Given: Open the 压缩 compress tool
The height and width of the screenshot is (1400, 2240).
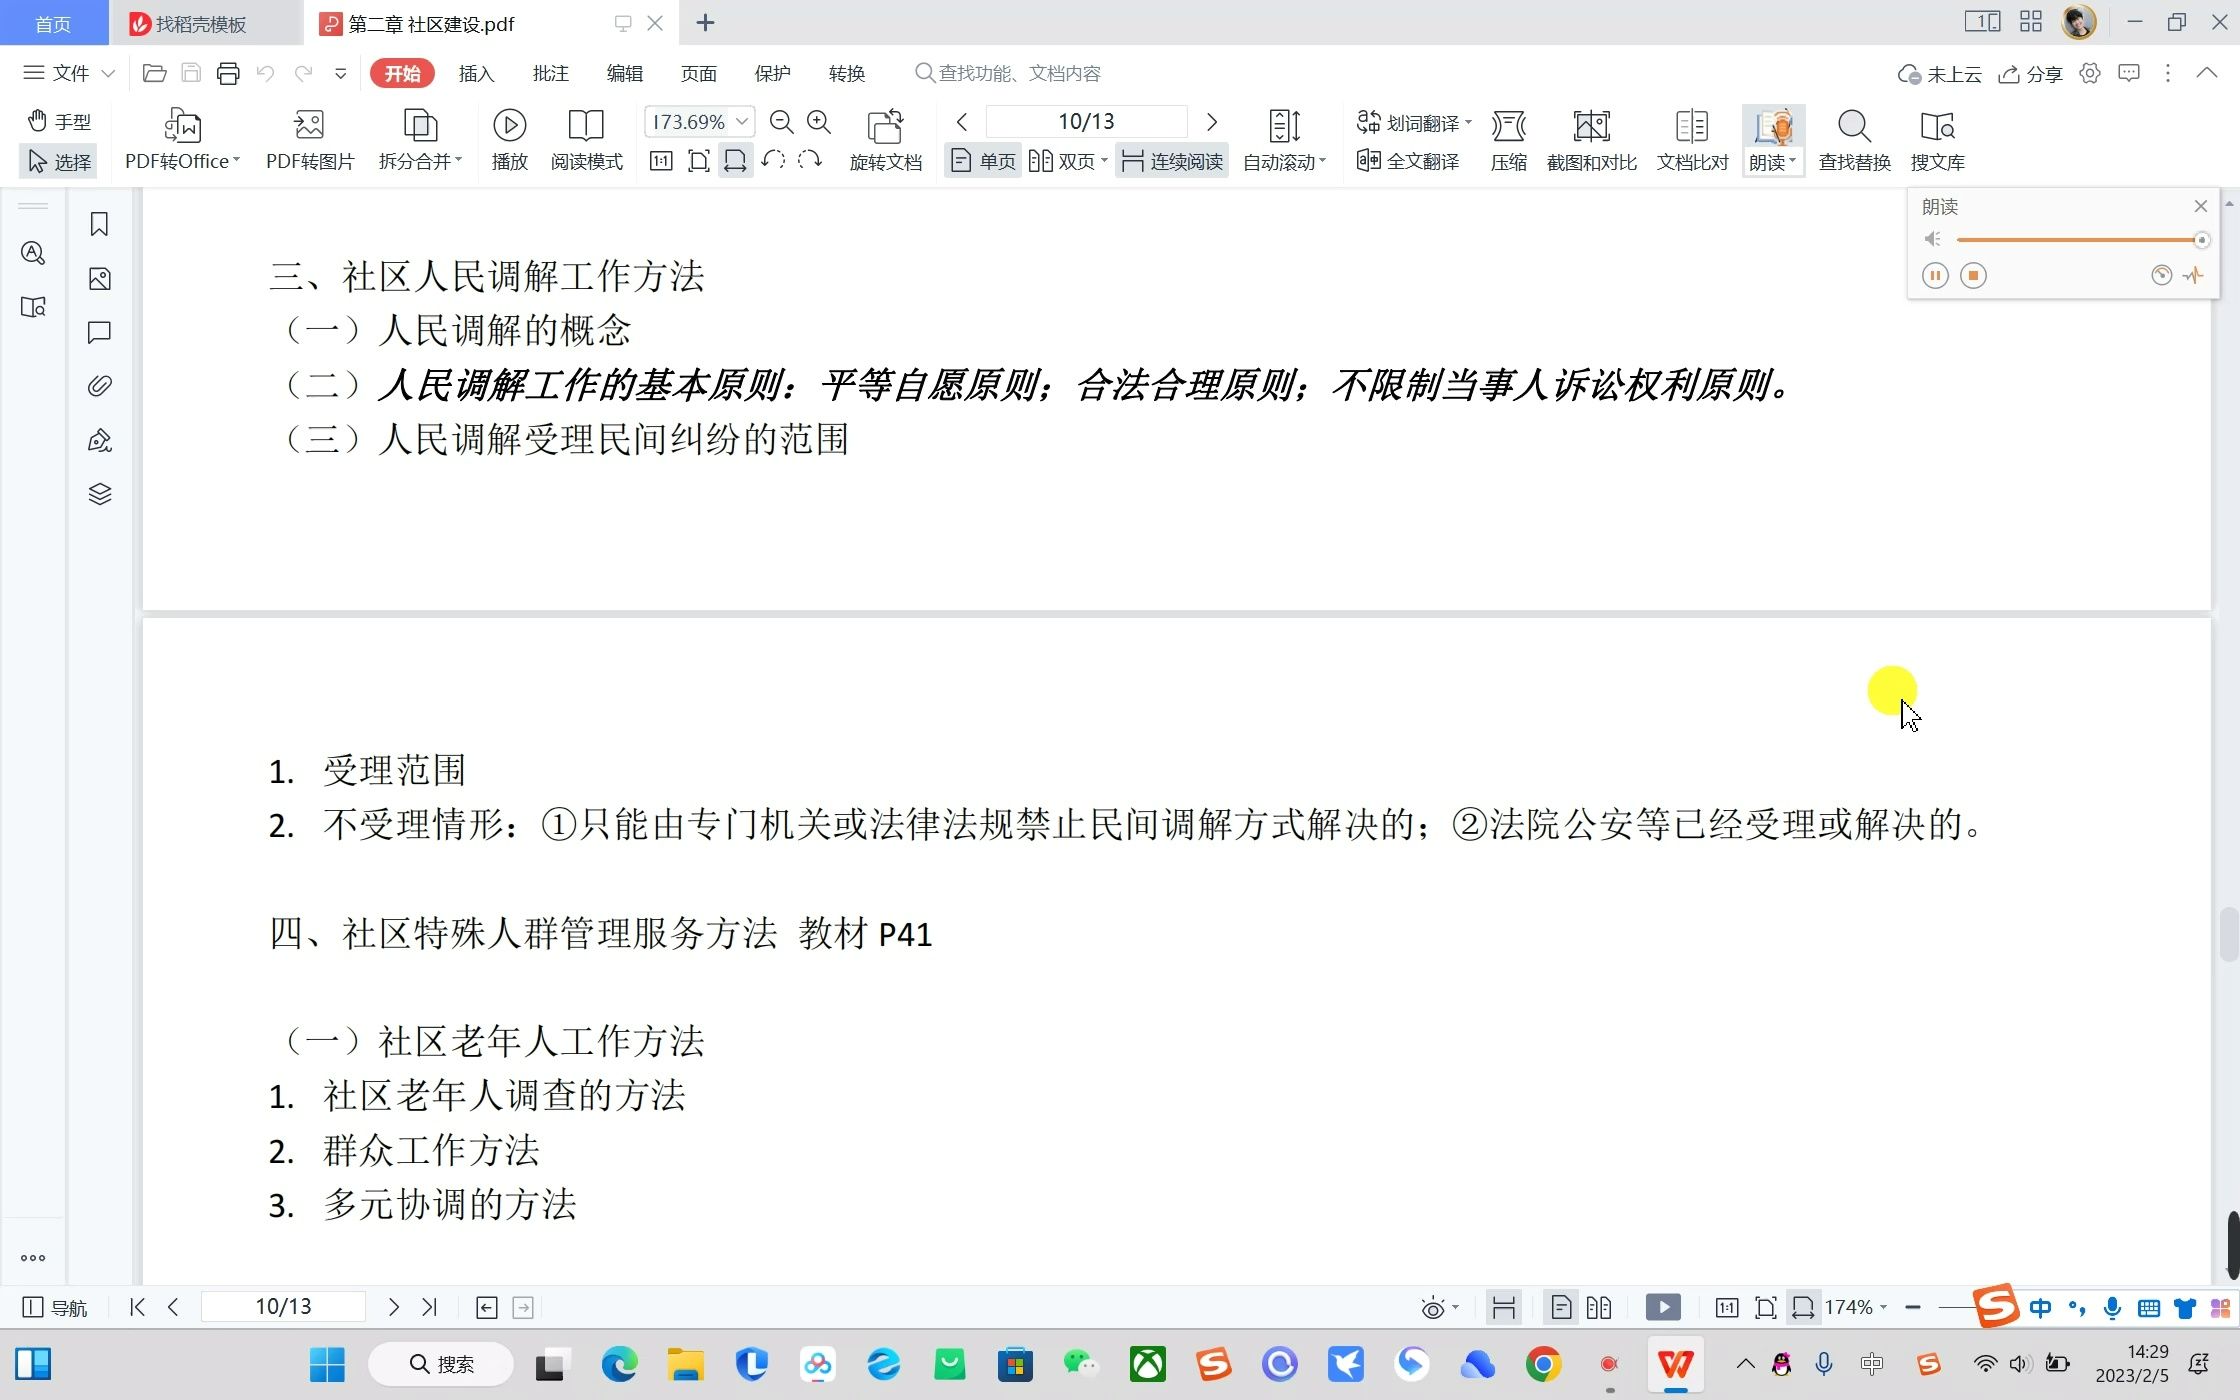Looking at the screenshot, I should click(x=1508, y=138).
